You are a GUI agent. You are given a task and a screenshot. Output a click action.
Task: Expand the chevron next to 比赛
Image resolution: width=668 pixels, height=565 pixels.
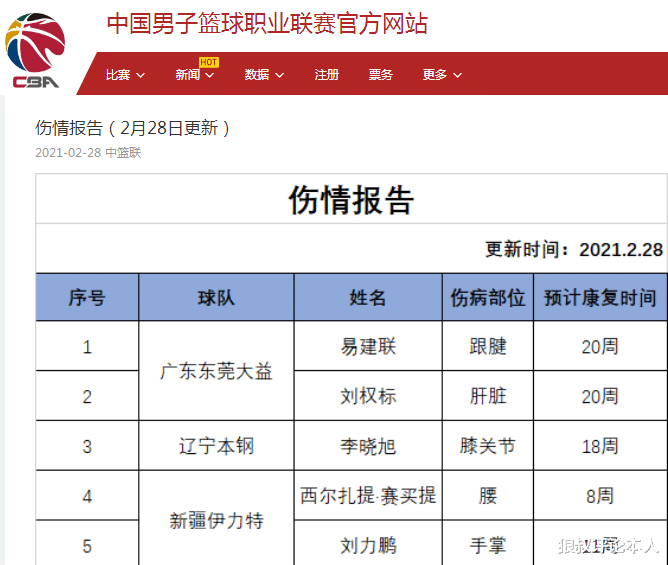pyautogui.click(x=140, y=75)
